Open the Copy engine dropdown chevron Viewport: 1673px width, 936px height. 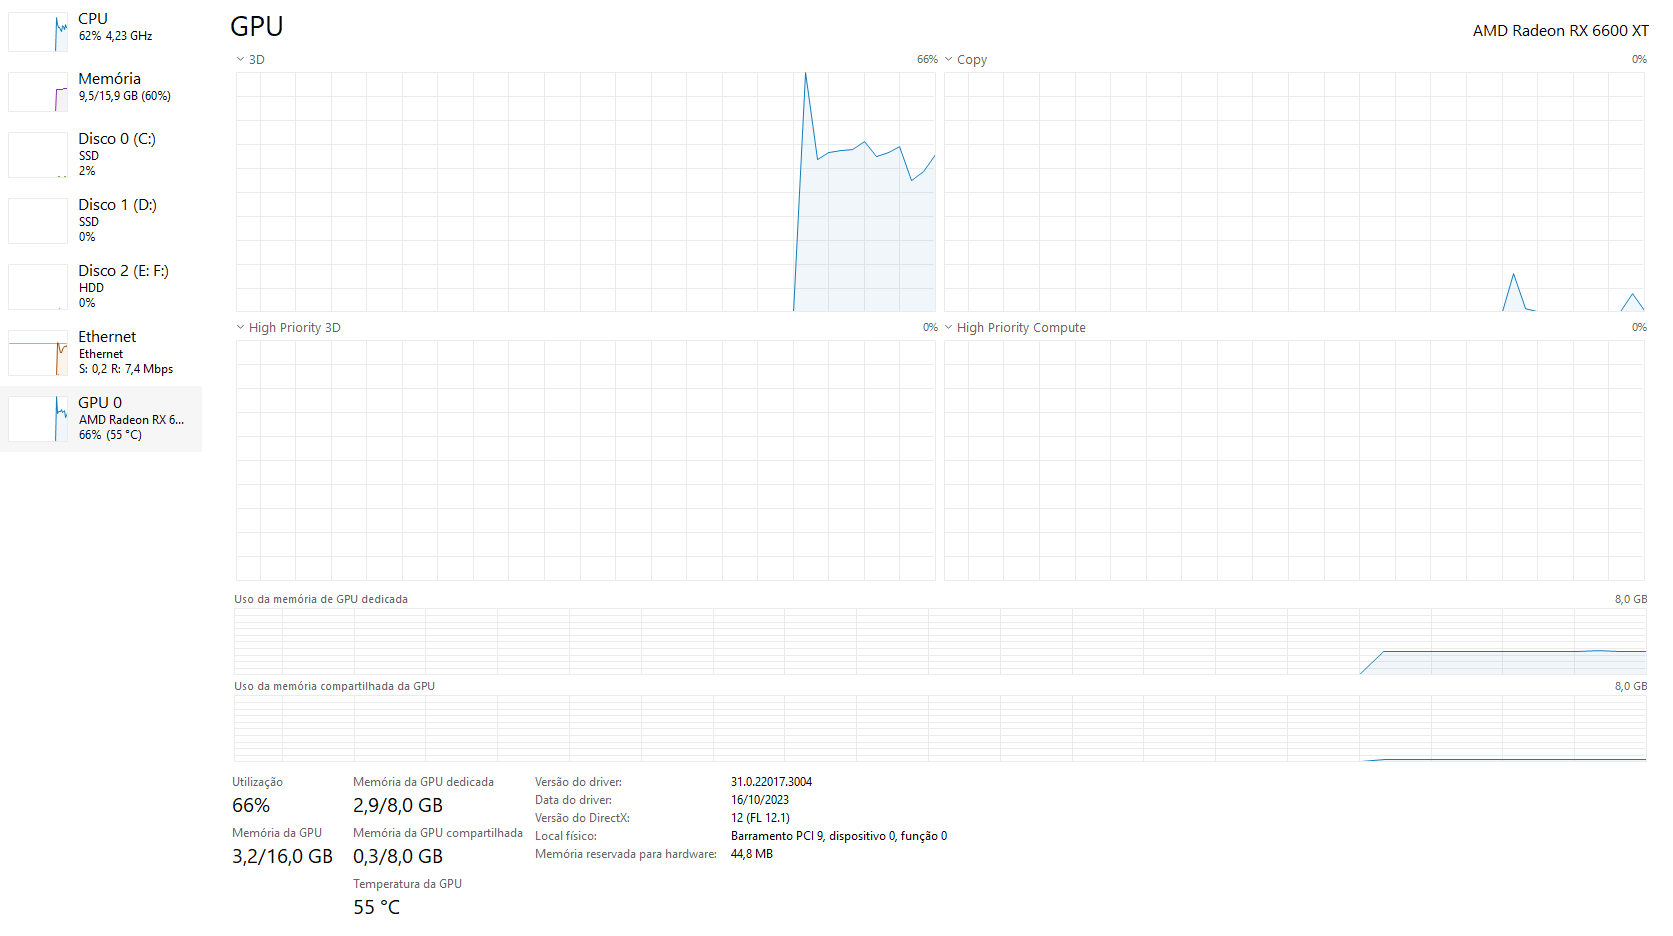point(948,59)
